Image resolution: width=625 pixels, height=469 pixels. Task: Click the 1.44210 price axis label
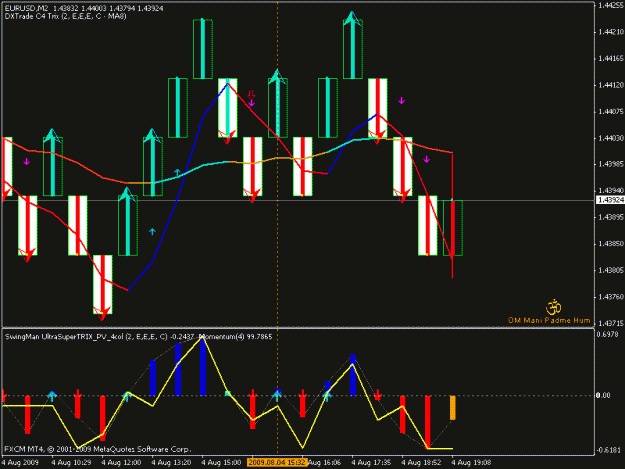(611, 32)
